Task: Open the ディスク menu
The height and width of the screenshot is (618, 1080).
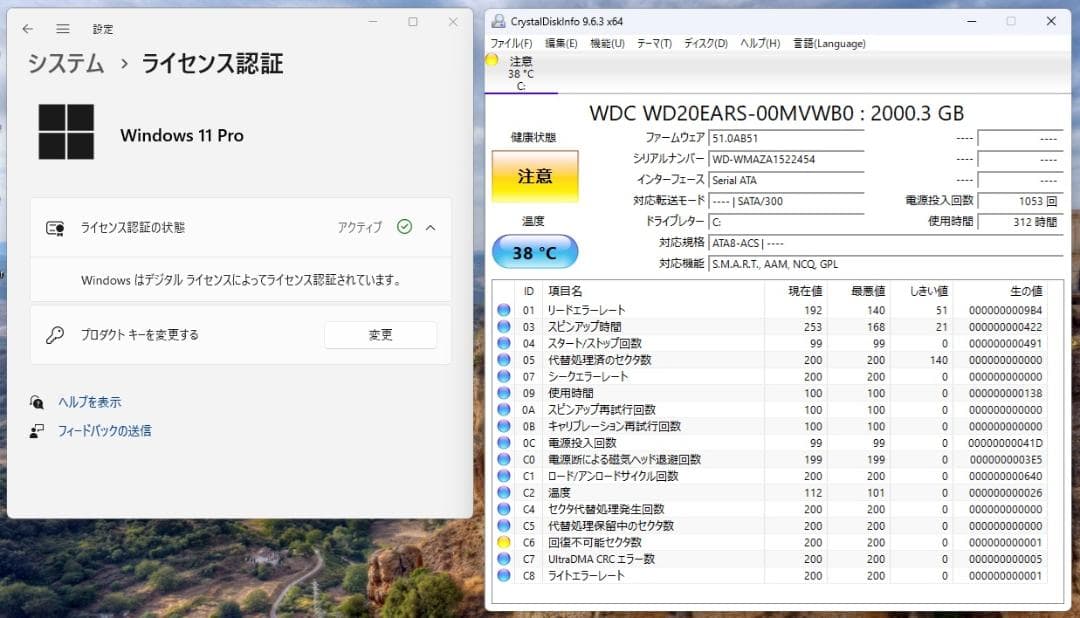Action: (x=704, y=43)
